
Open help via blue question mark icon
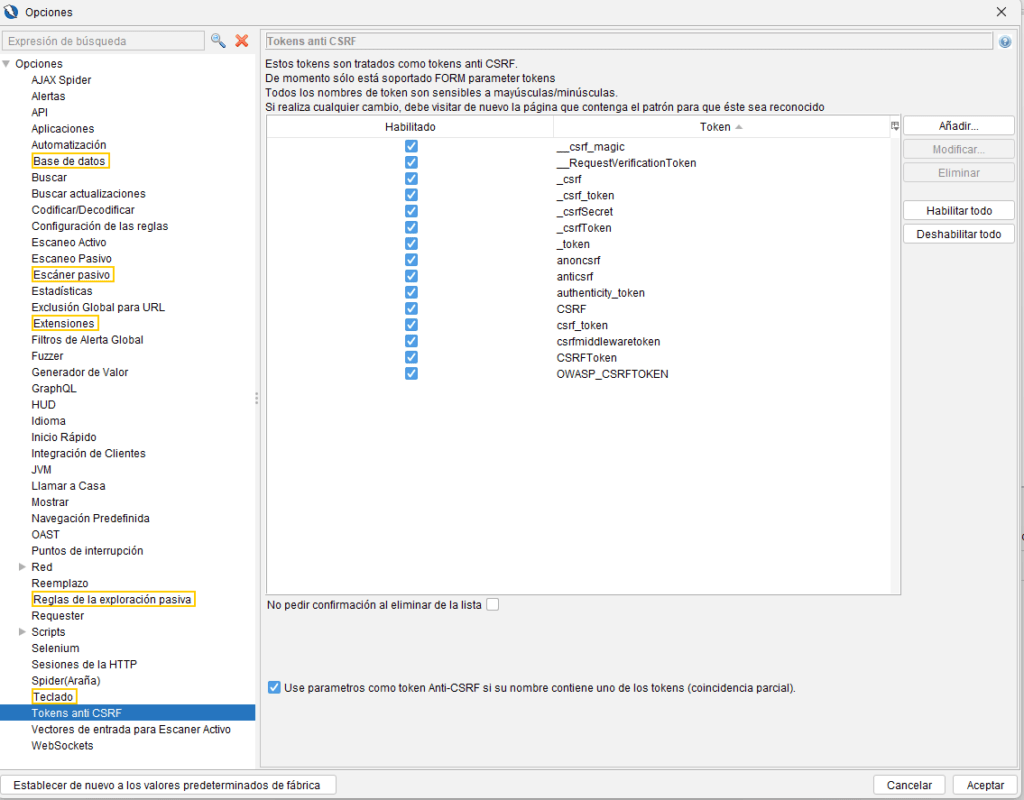click(1004, 42)
